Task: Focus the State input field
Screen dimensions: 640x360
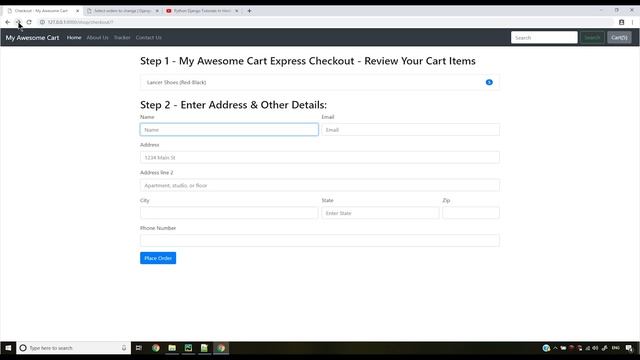Action: tap(380, 213)
